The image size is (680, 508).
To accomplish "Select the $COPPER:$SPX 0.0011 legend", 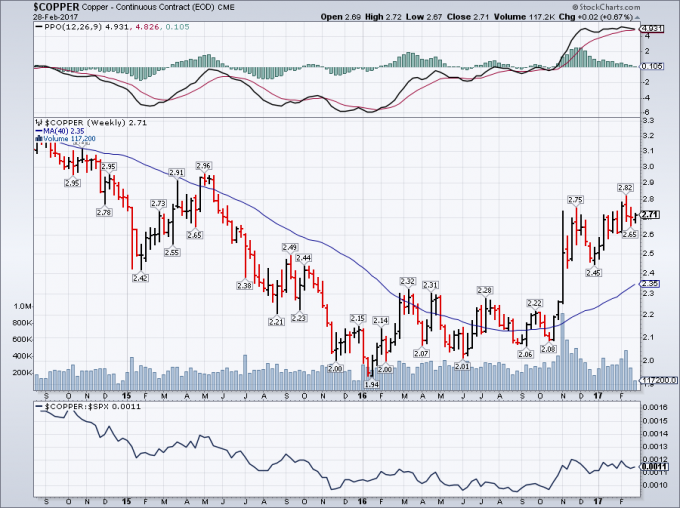I will coord(88,407).
